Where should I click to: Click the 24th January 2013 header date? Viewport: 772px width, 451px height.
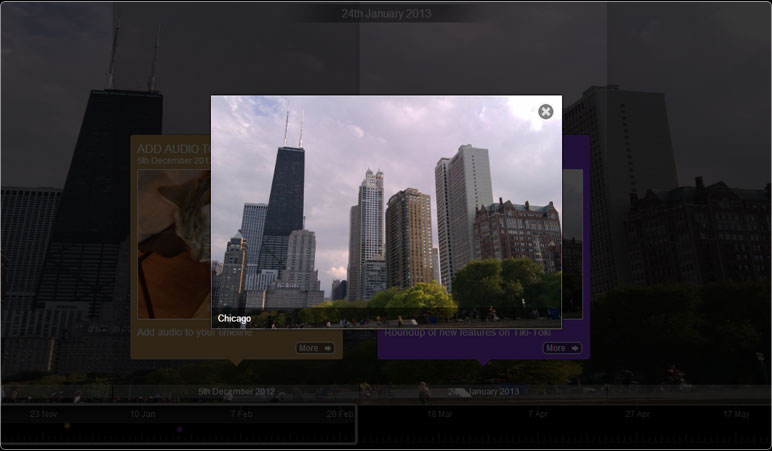coord(385,14)
